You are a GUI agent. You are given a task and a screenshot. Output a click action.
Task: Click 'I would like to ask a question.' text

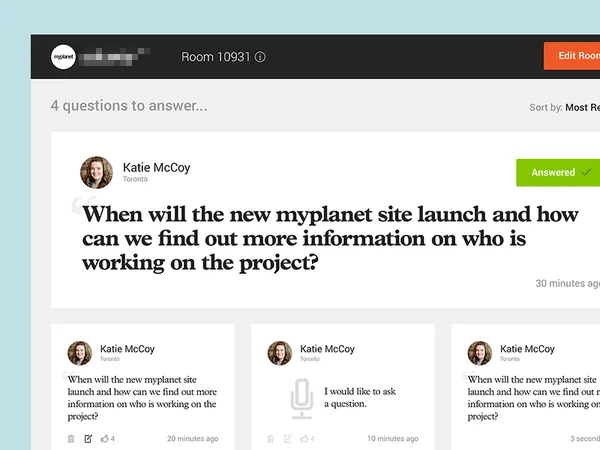coord(360,397)
